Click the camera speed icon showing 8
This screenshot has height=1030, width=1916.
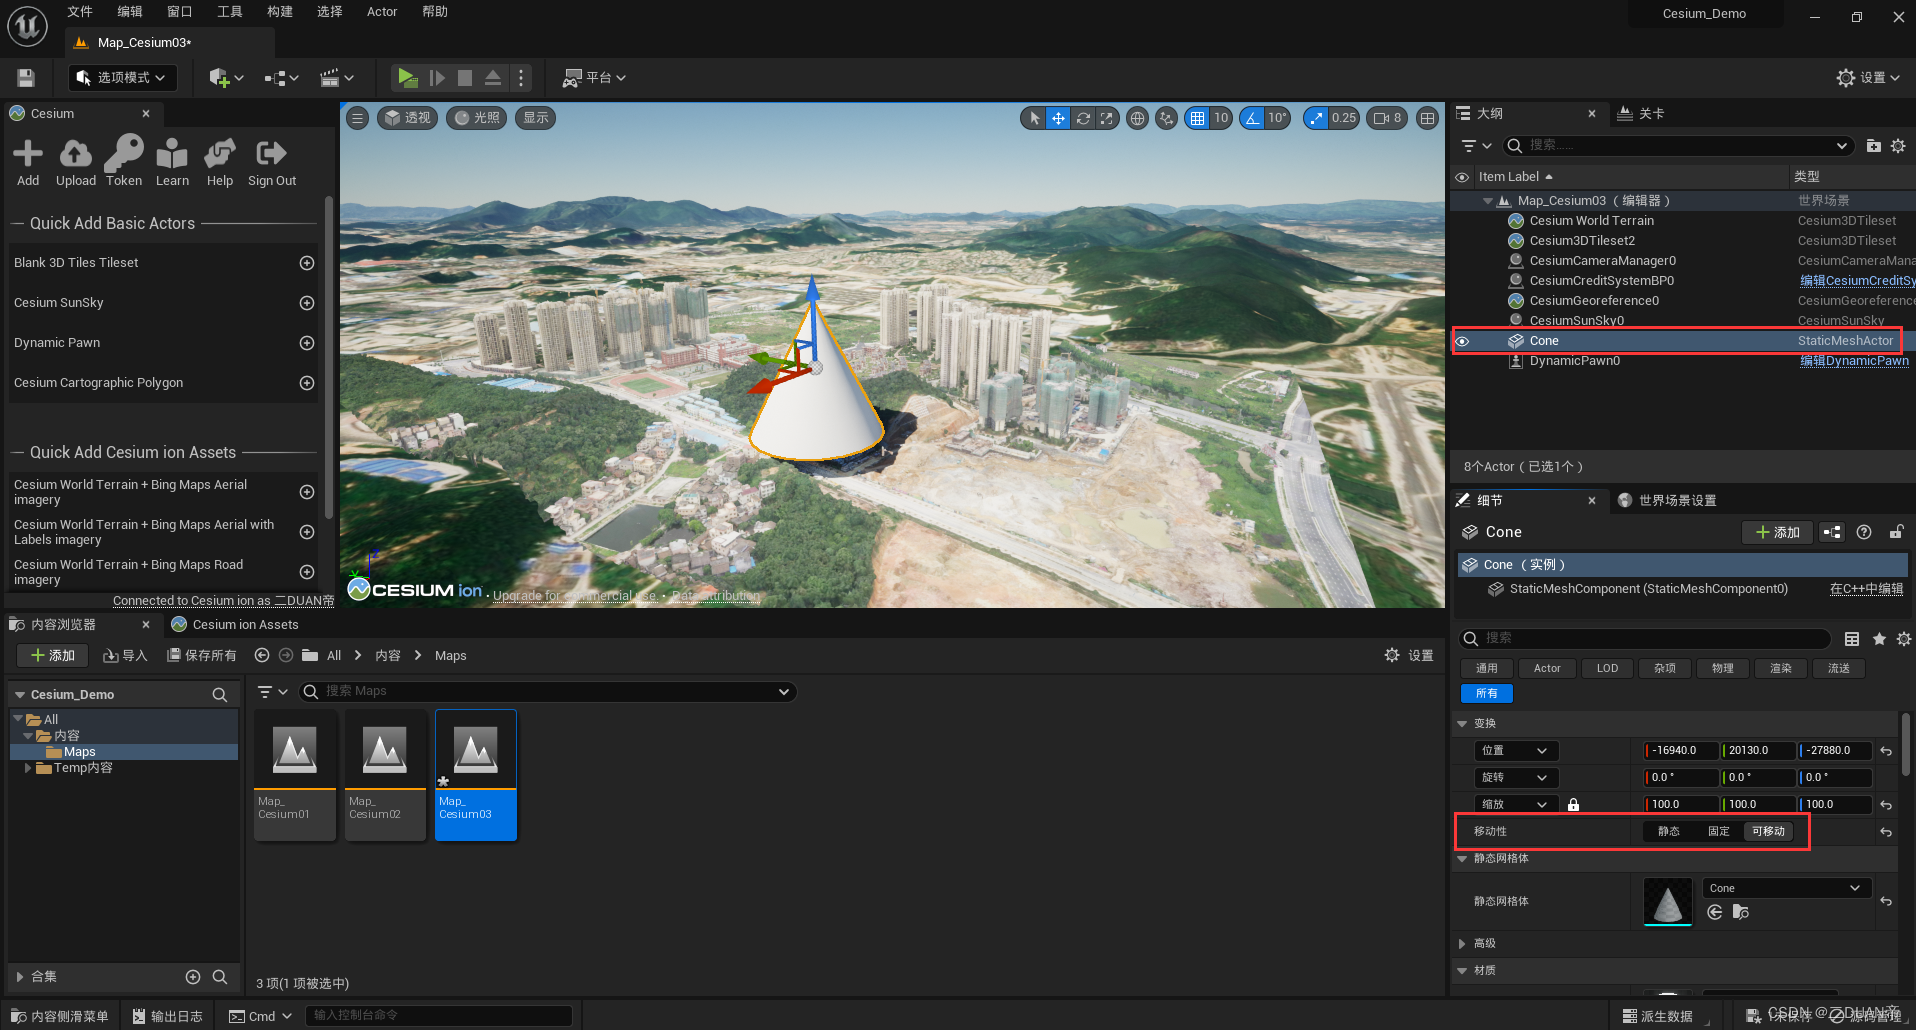[x=1386, y=118]
